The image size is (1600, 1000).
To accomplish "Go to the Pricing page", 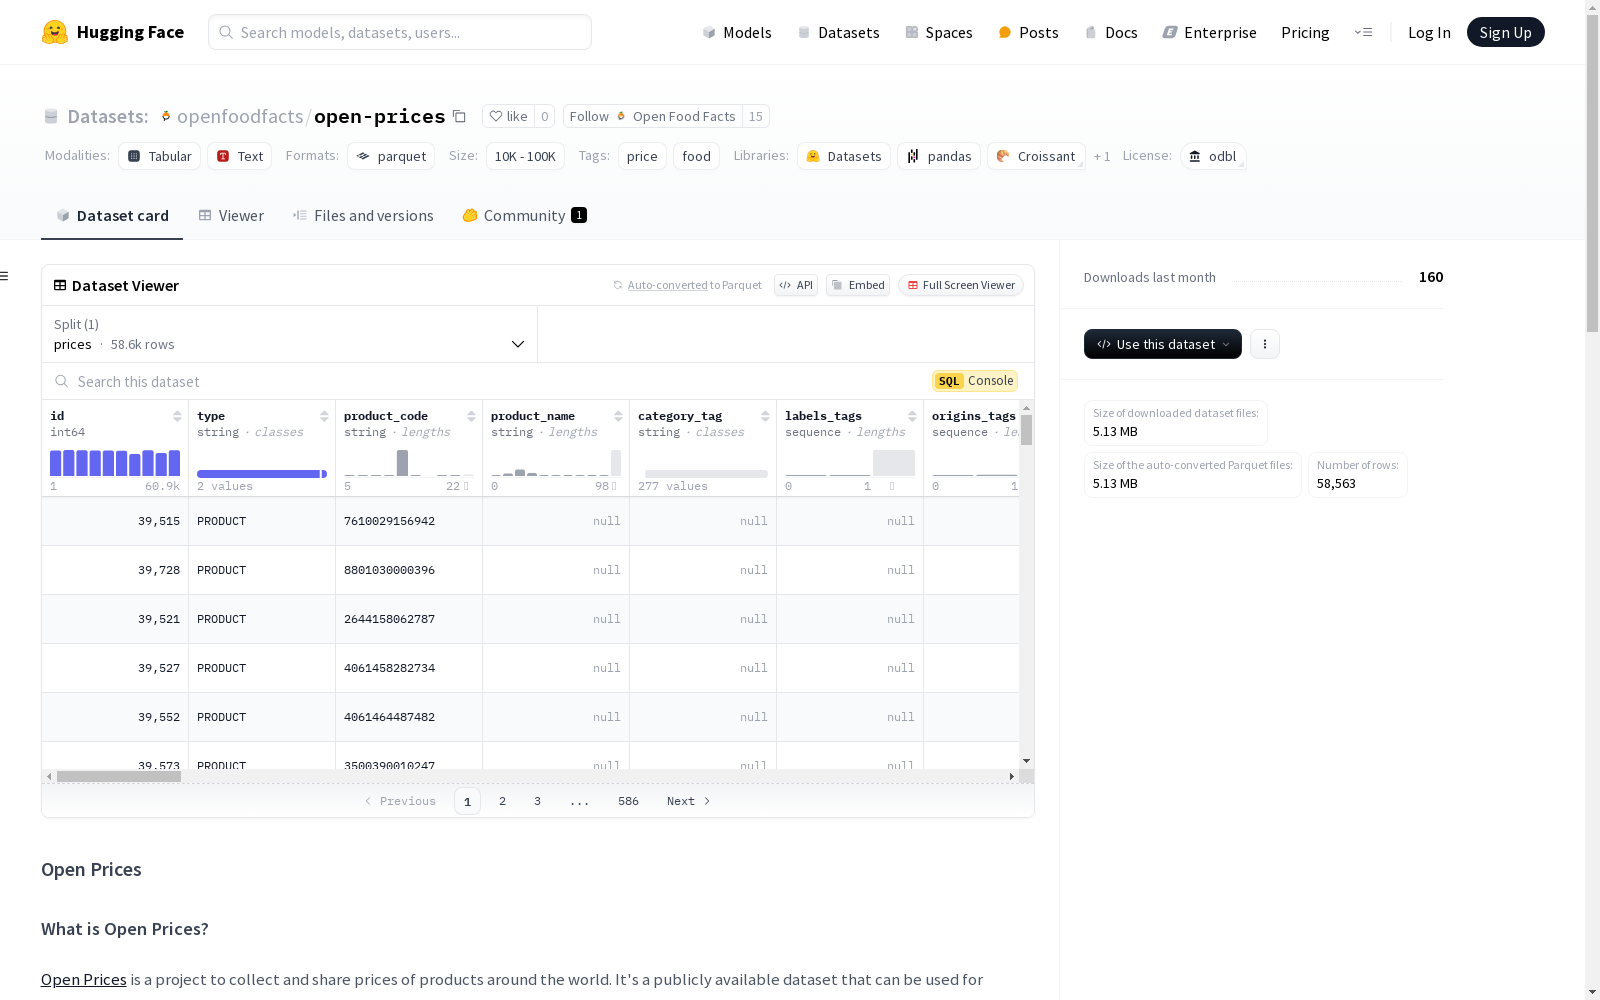I will tap(1305, 32).
